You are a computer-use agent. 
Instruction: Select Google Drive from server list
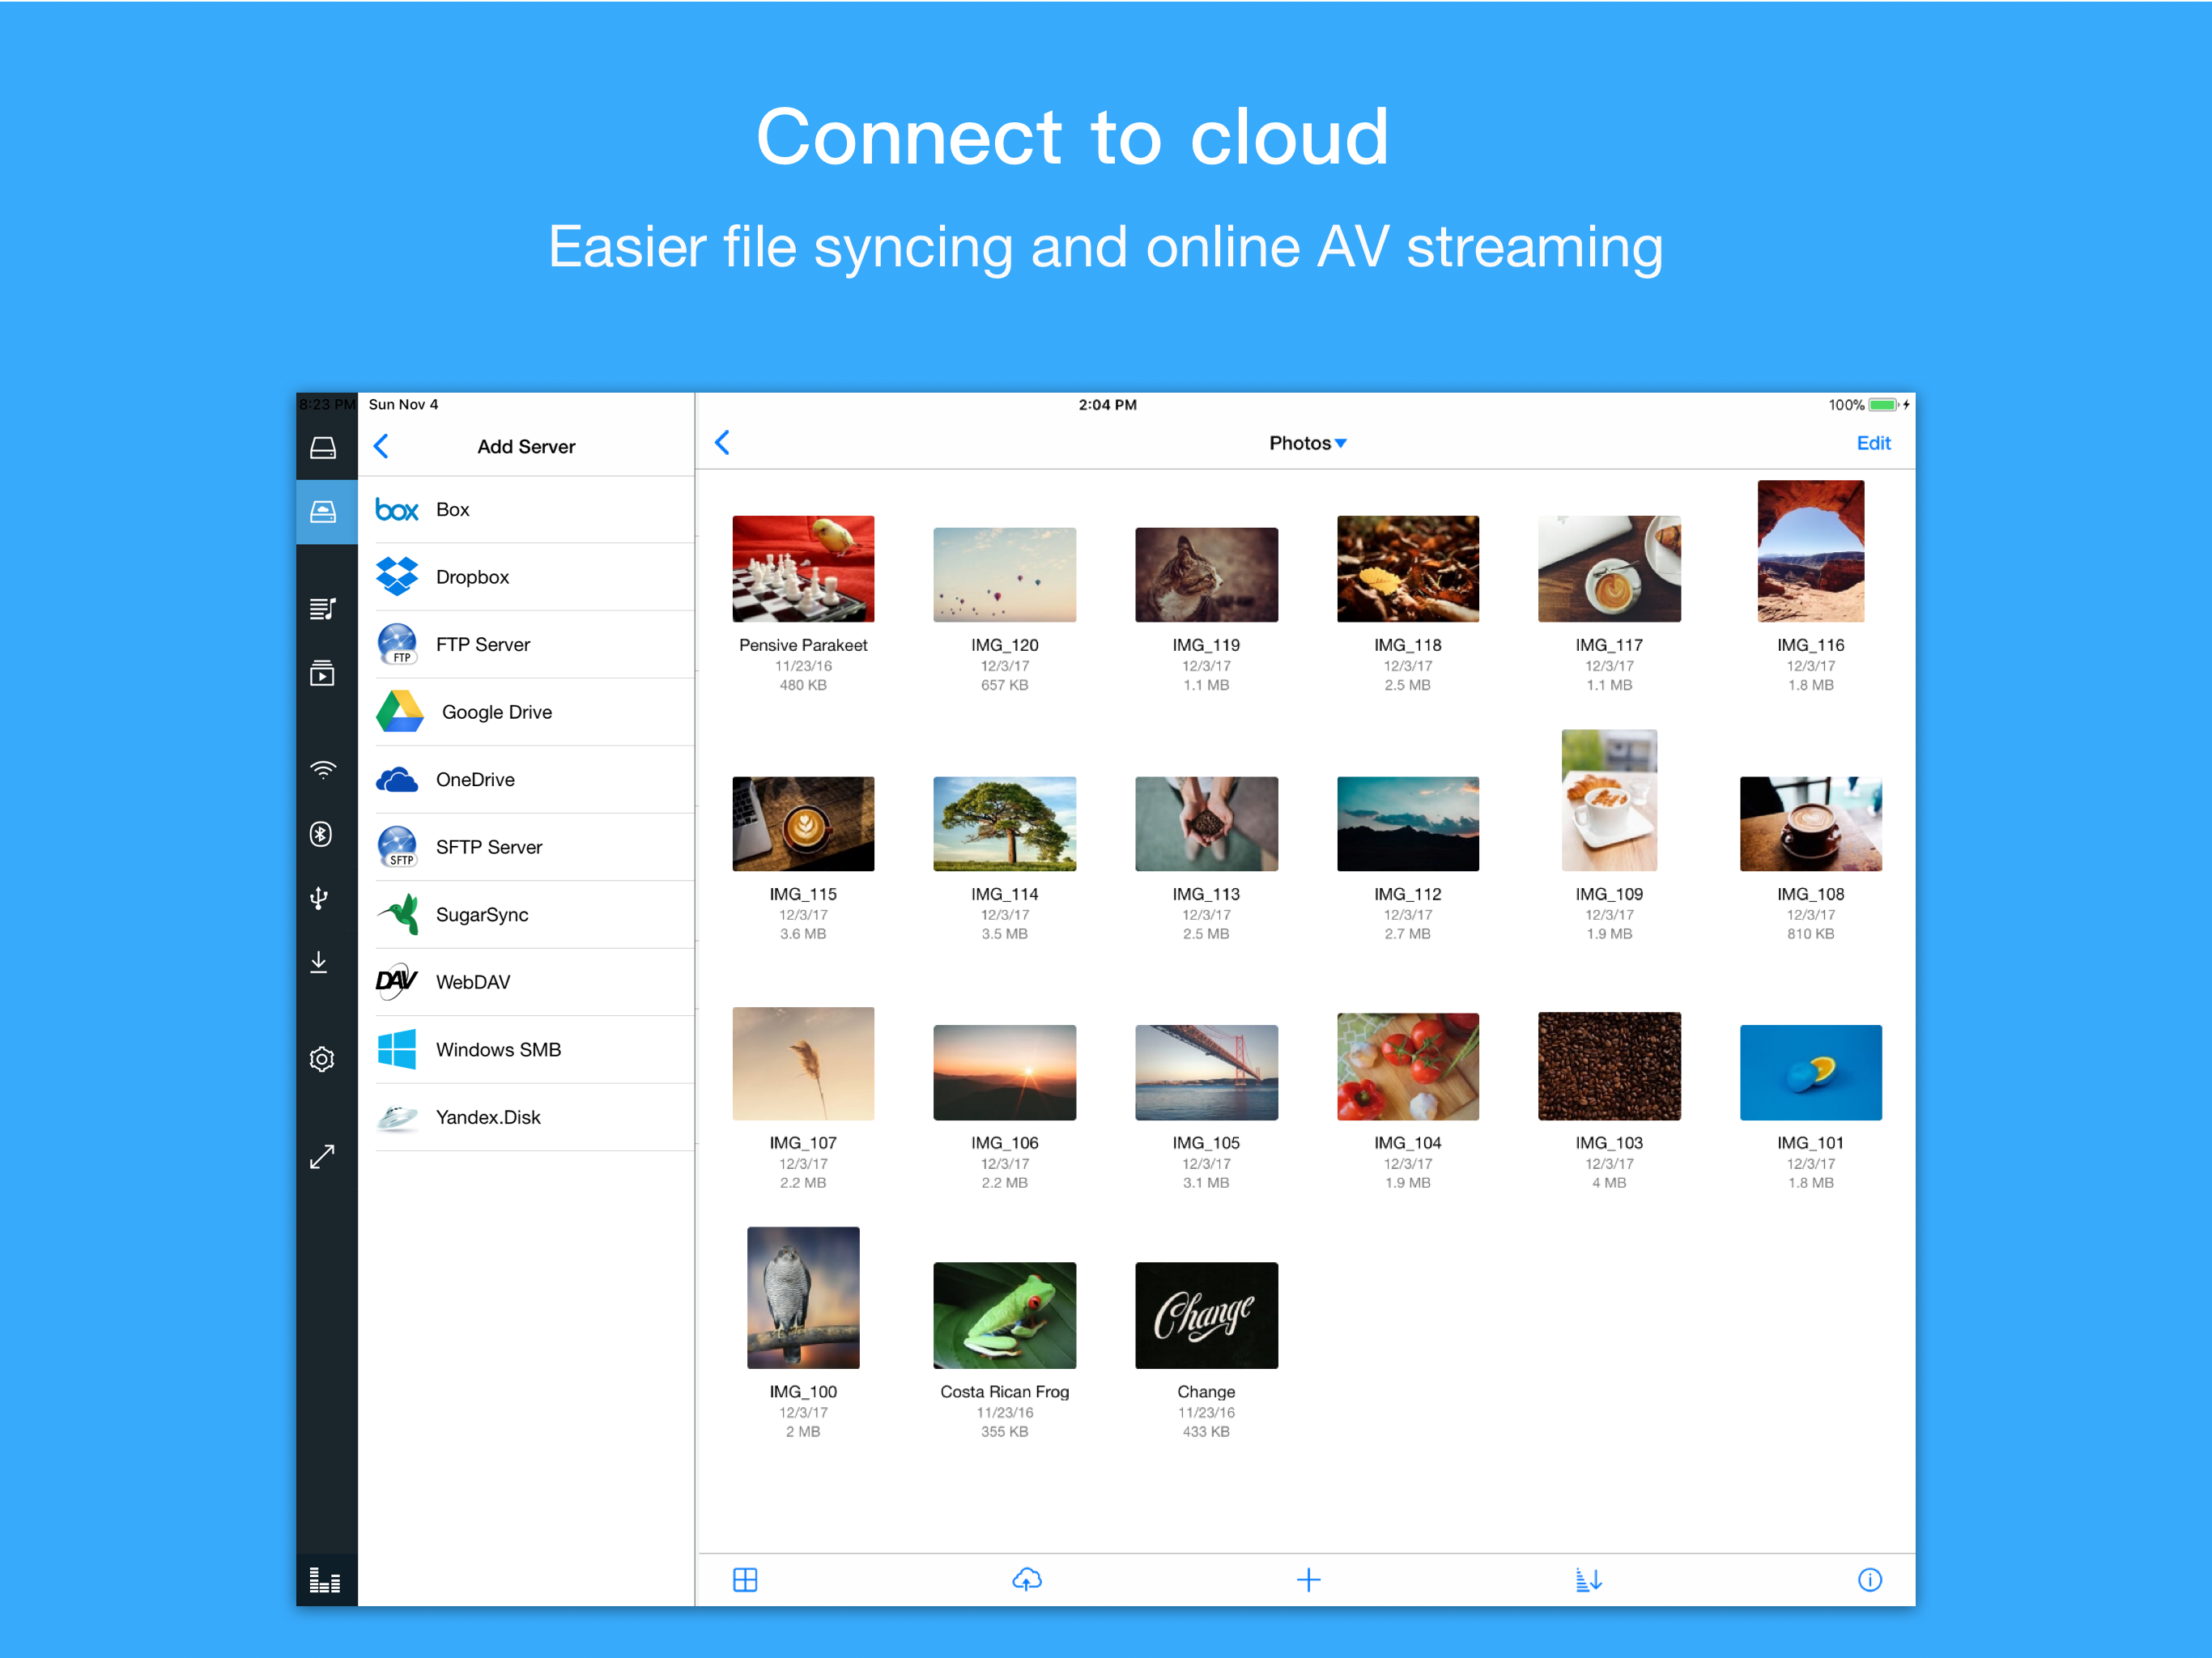[x=496, y=712]
